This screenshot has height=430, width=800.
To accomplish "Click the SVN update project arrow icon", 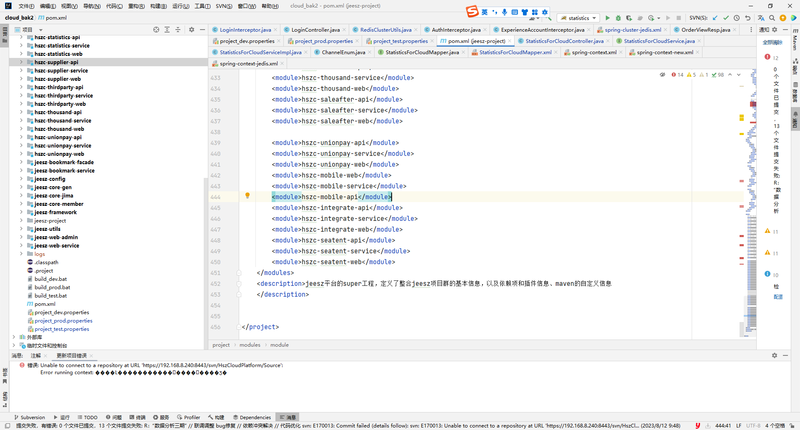I will tap(715, 18).
